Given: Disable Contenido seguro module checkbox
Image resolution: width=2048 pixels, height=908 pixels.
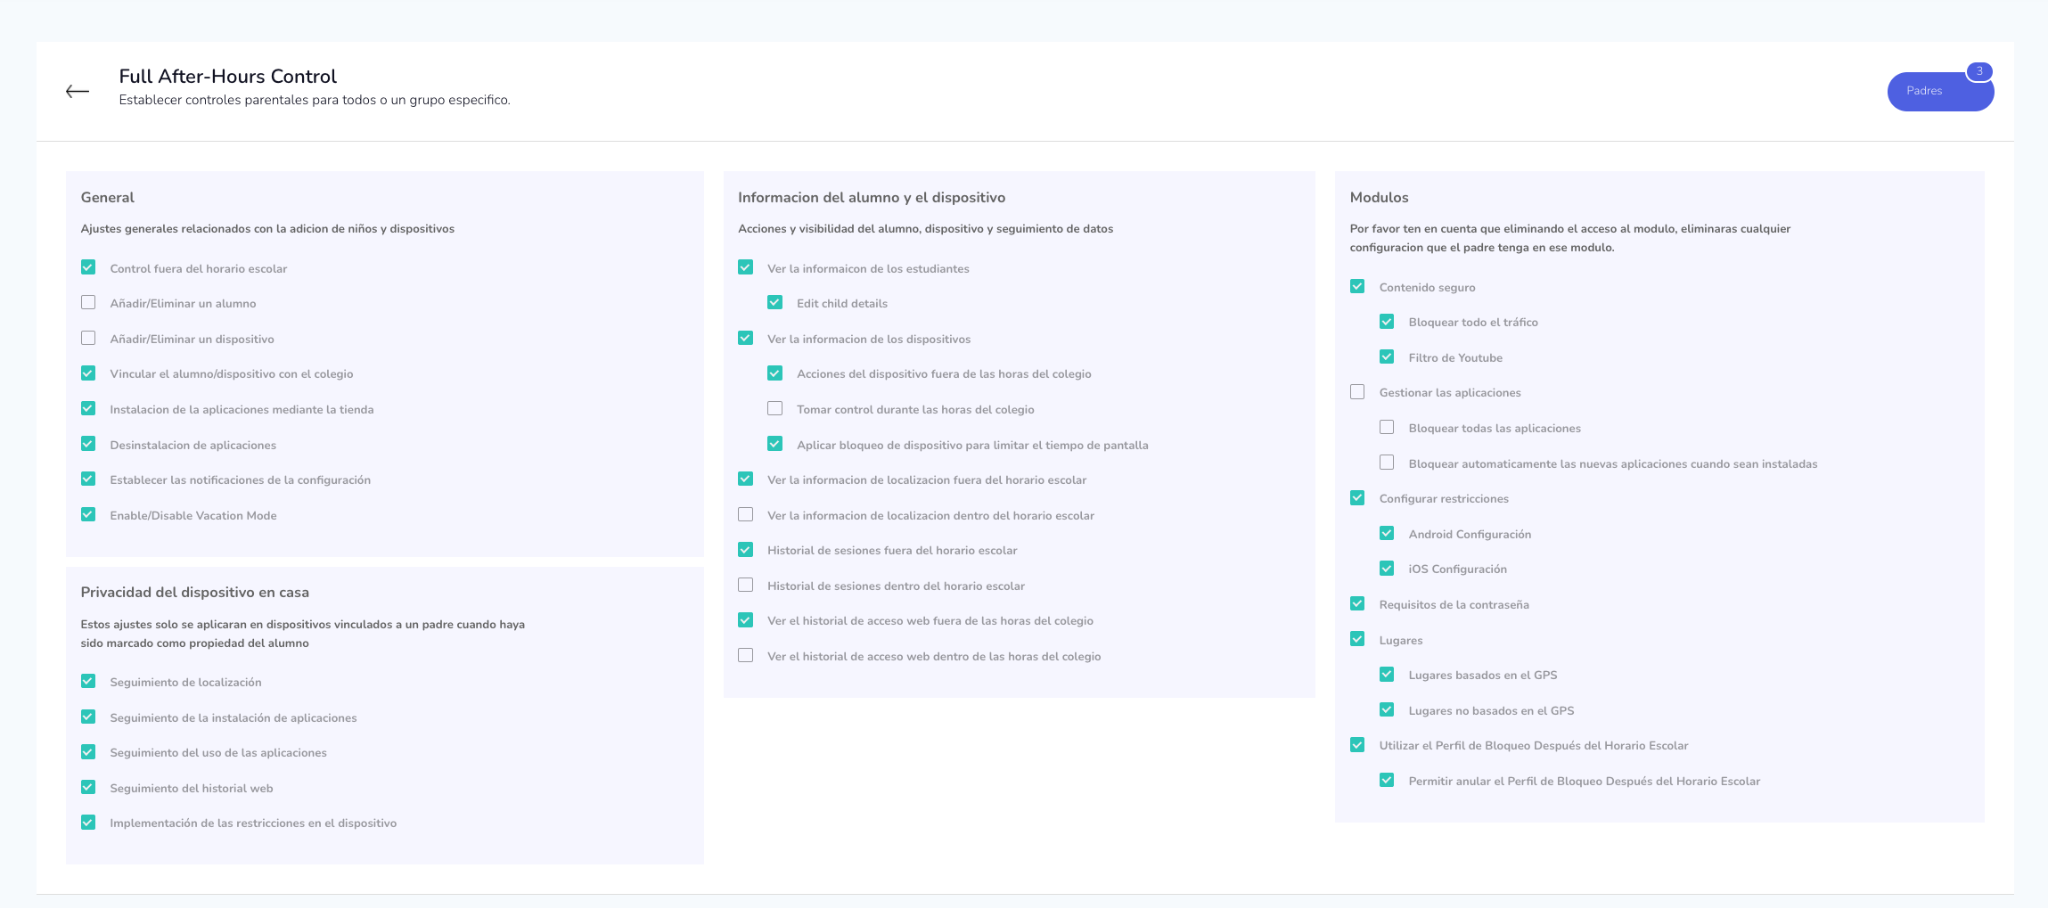Looking at the screenshot, I should 1357,287.
